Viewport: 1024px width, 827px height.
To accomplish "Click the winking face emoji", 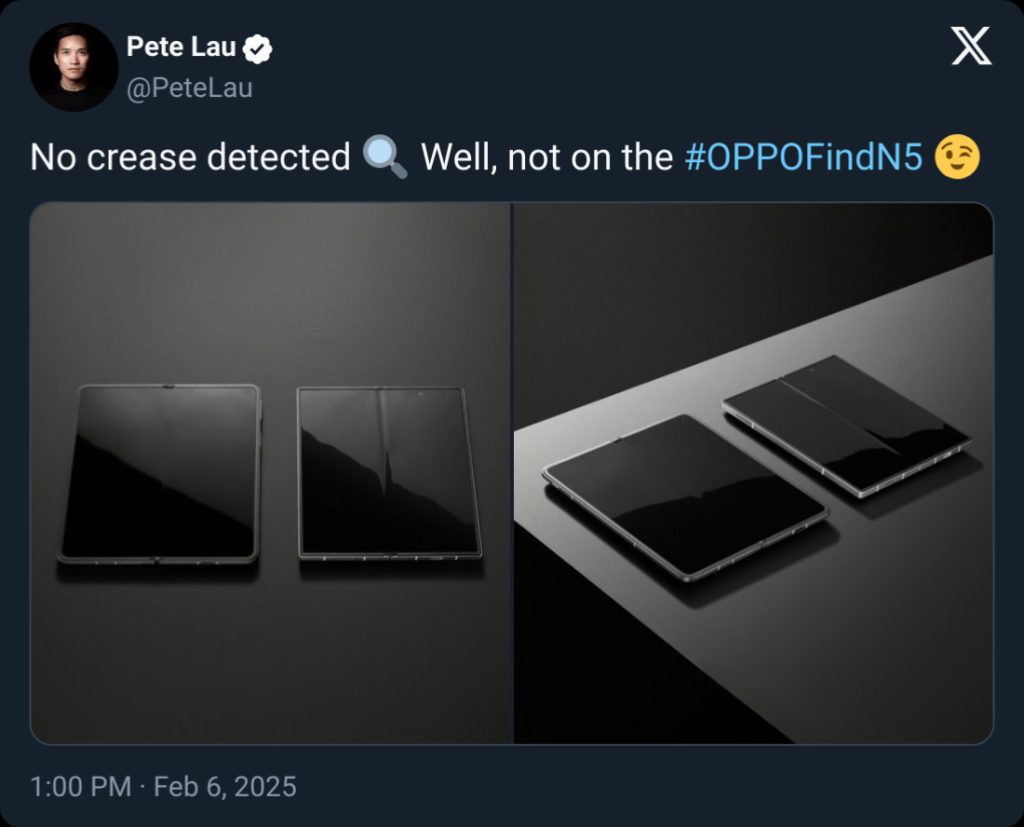I will click(x=956, y=158).
